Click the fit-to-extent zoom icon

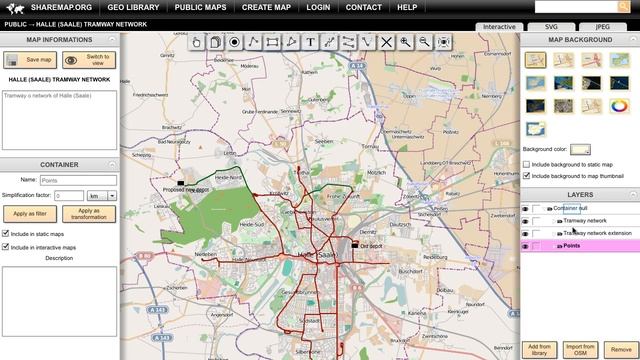click(443, 42)
